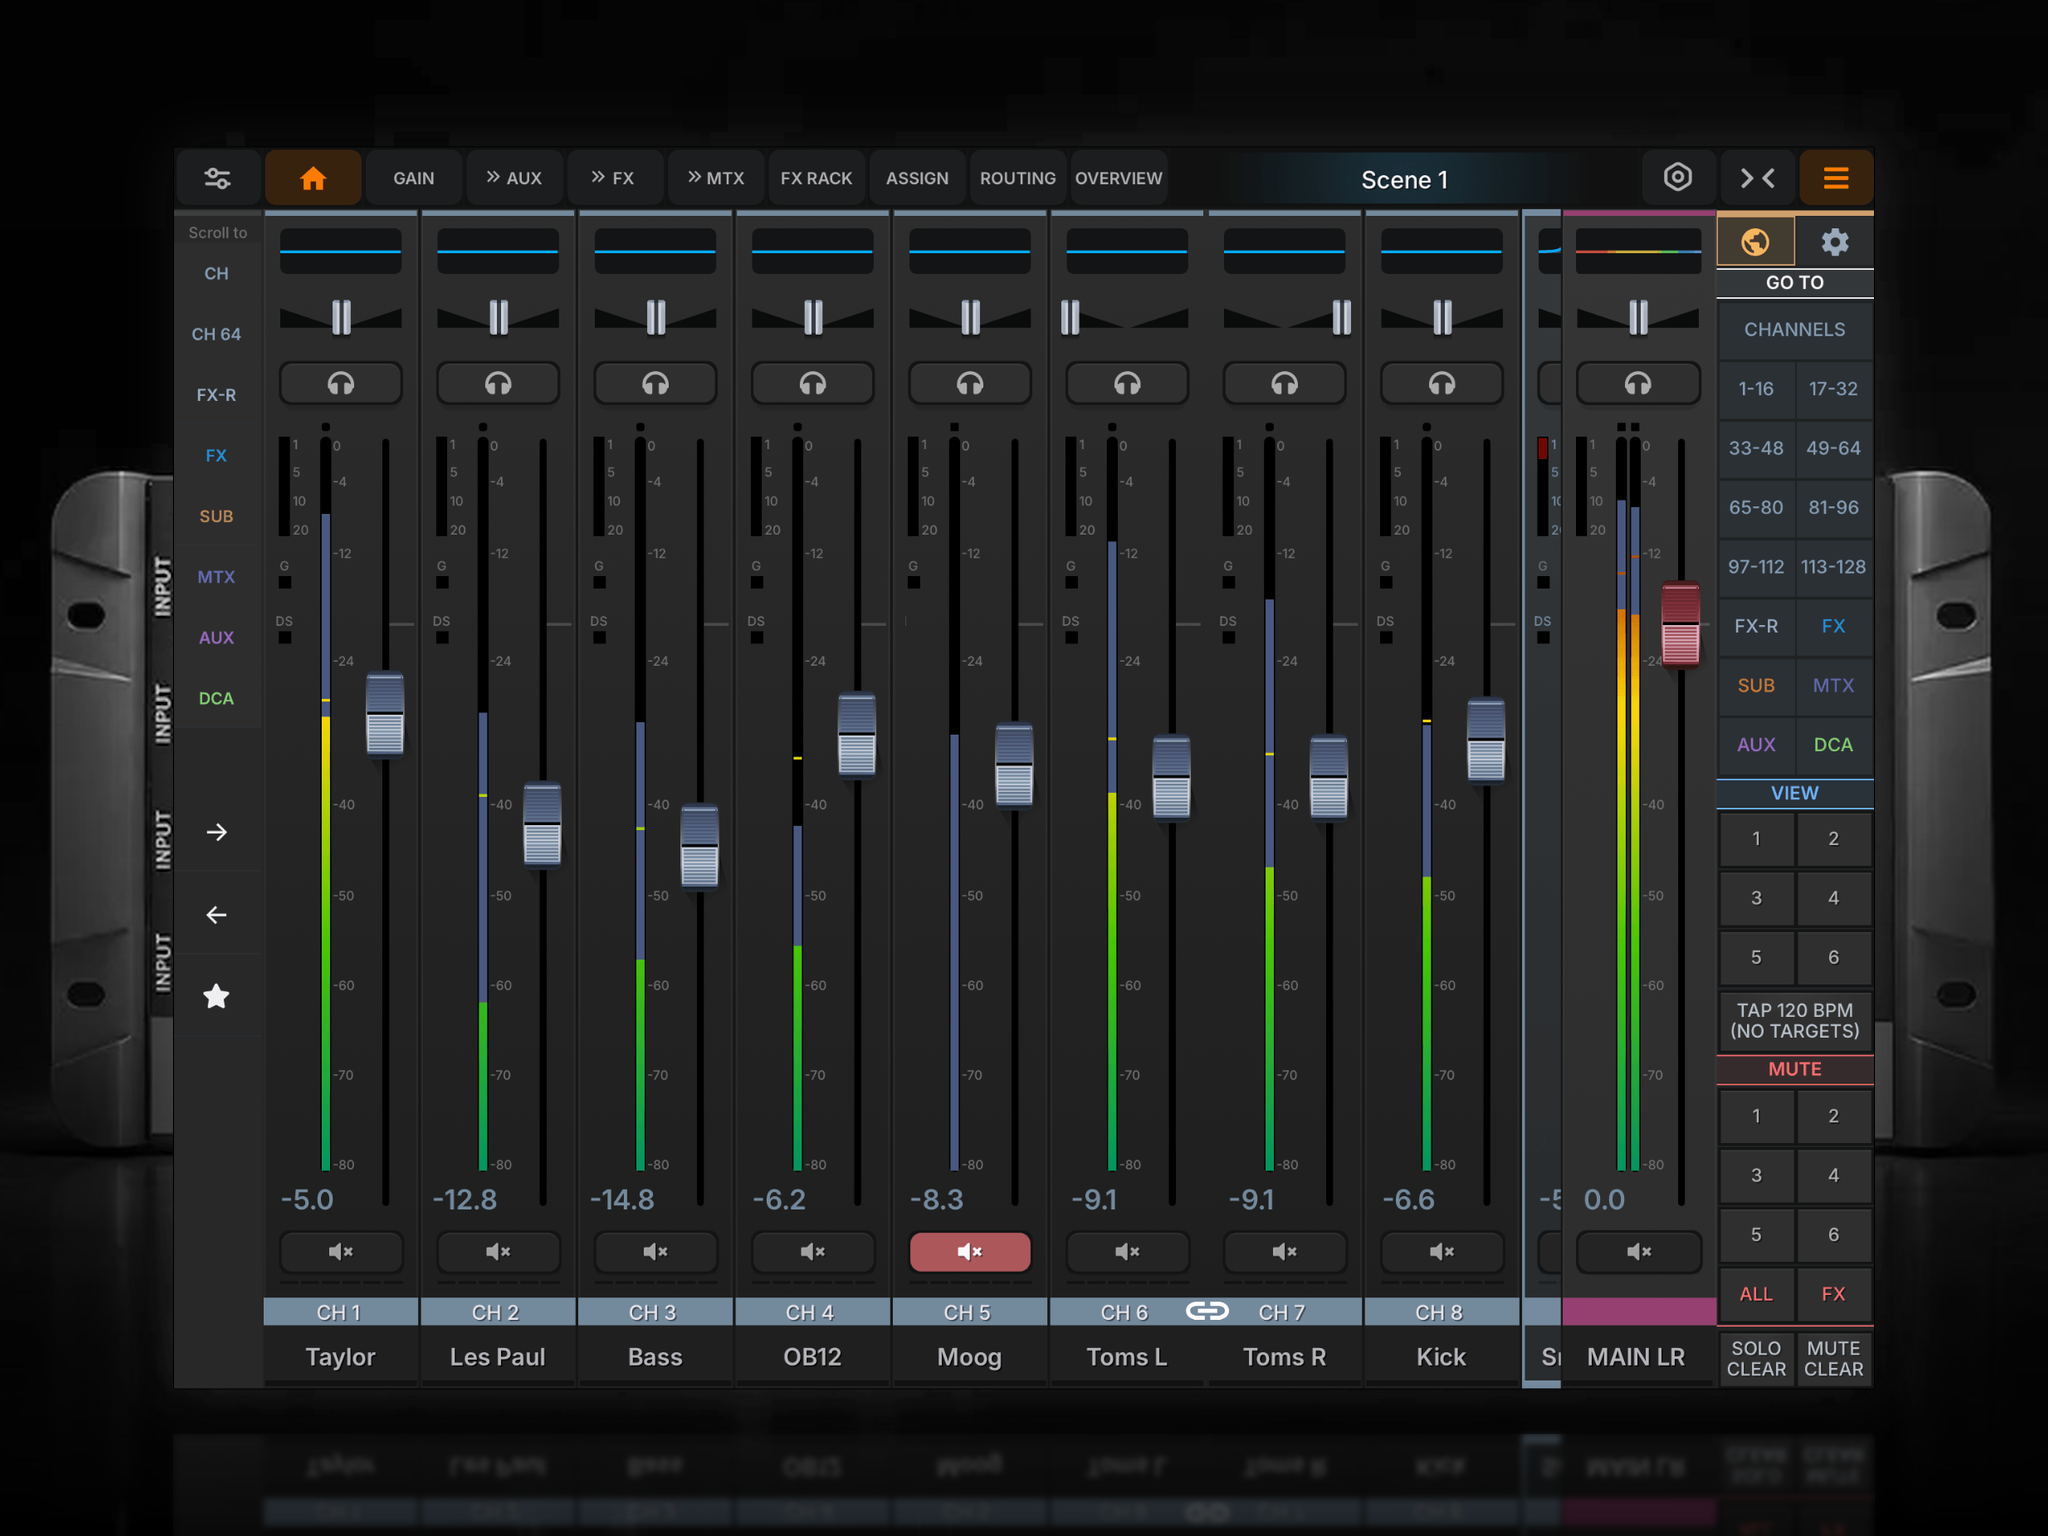Click the Scene 1 display

click(x=1404, y=179)
